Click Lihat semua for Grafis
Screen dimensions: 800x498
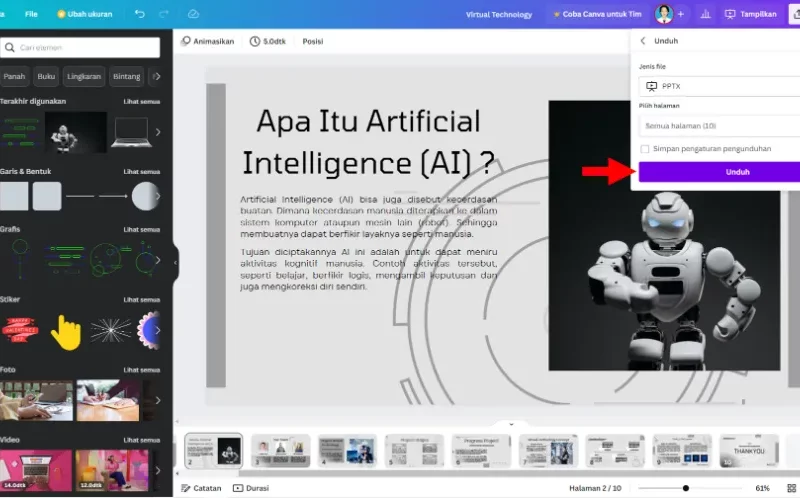[141, 230]
